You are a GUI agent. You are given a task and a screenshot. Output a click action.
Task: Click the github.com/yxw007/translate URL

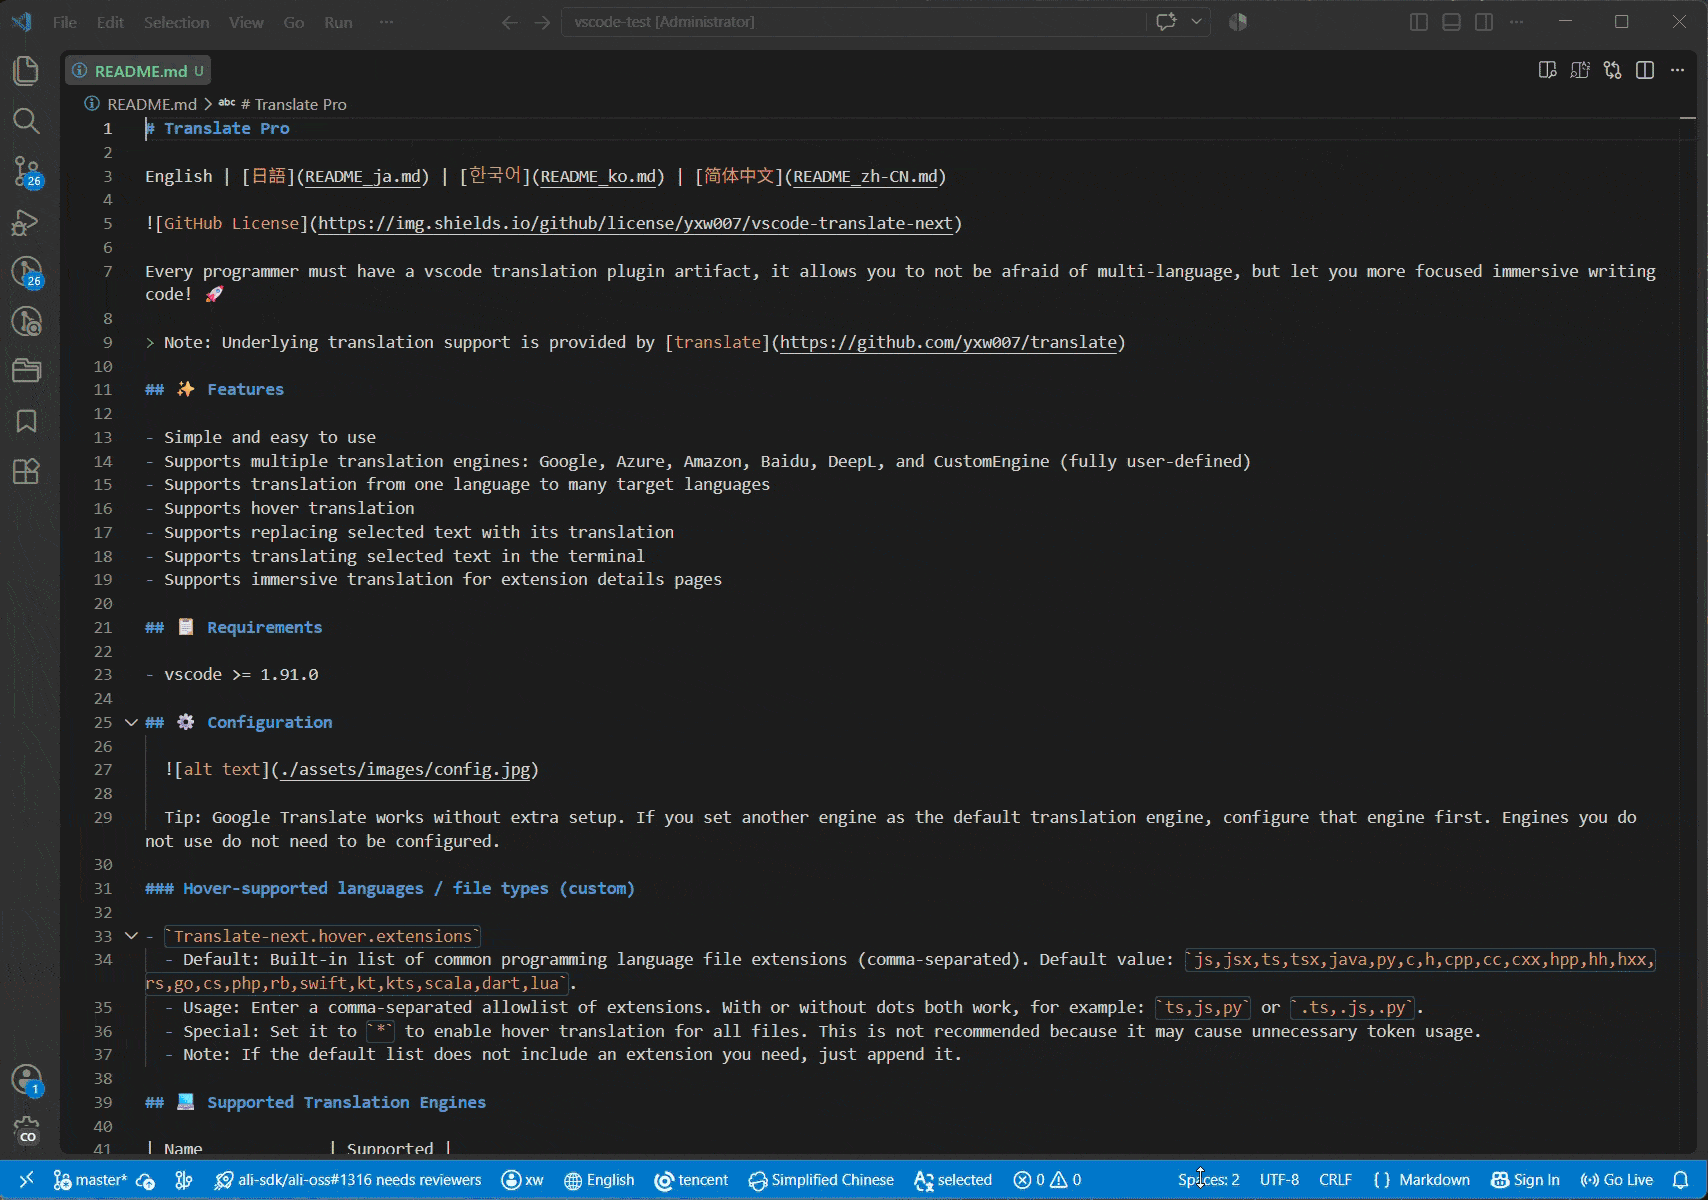[948, 342]
